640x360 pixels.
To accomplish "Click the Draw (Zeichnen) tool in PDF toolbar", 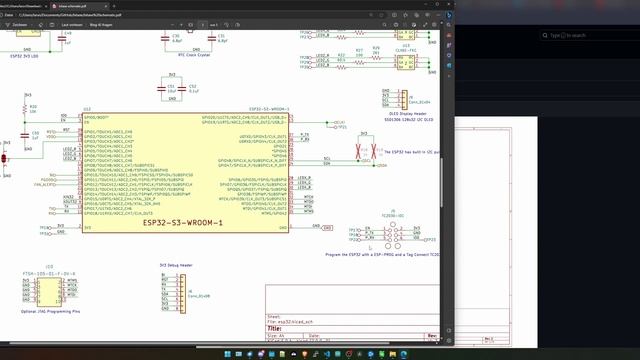I will [x=16, y=25].
